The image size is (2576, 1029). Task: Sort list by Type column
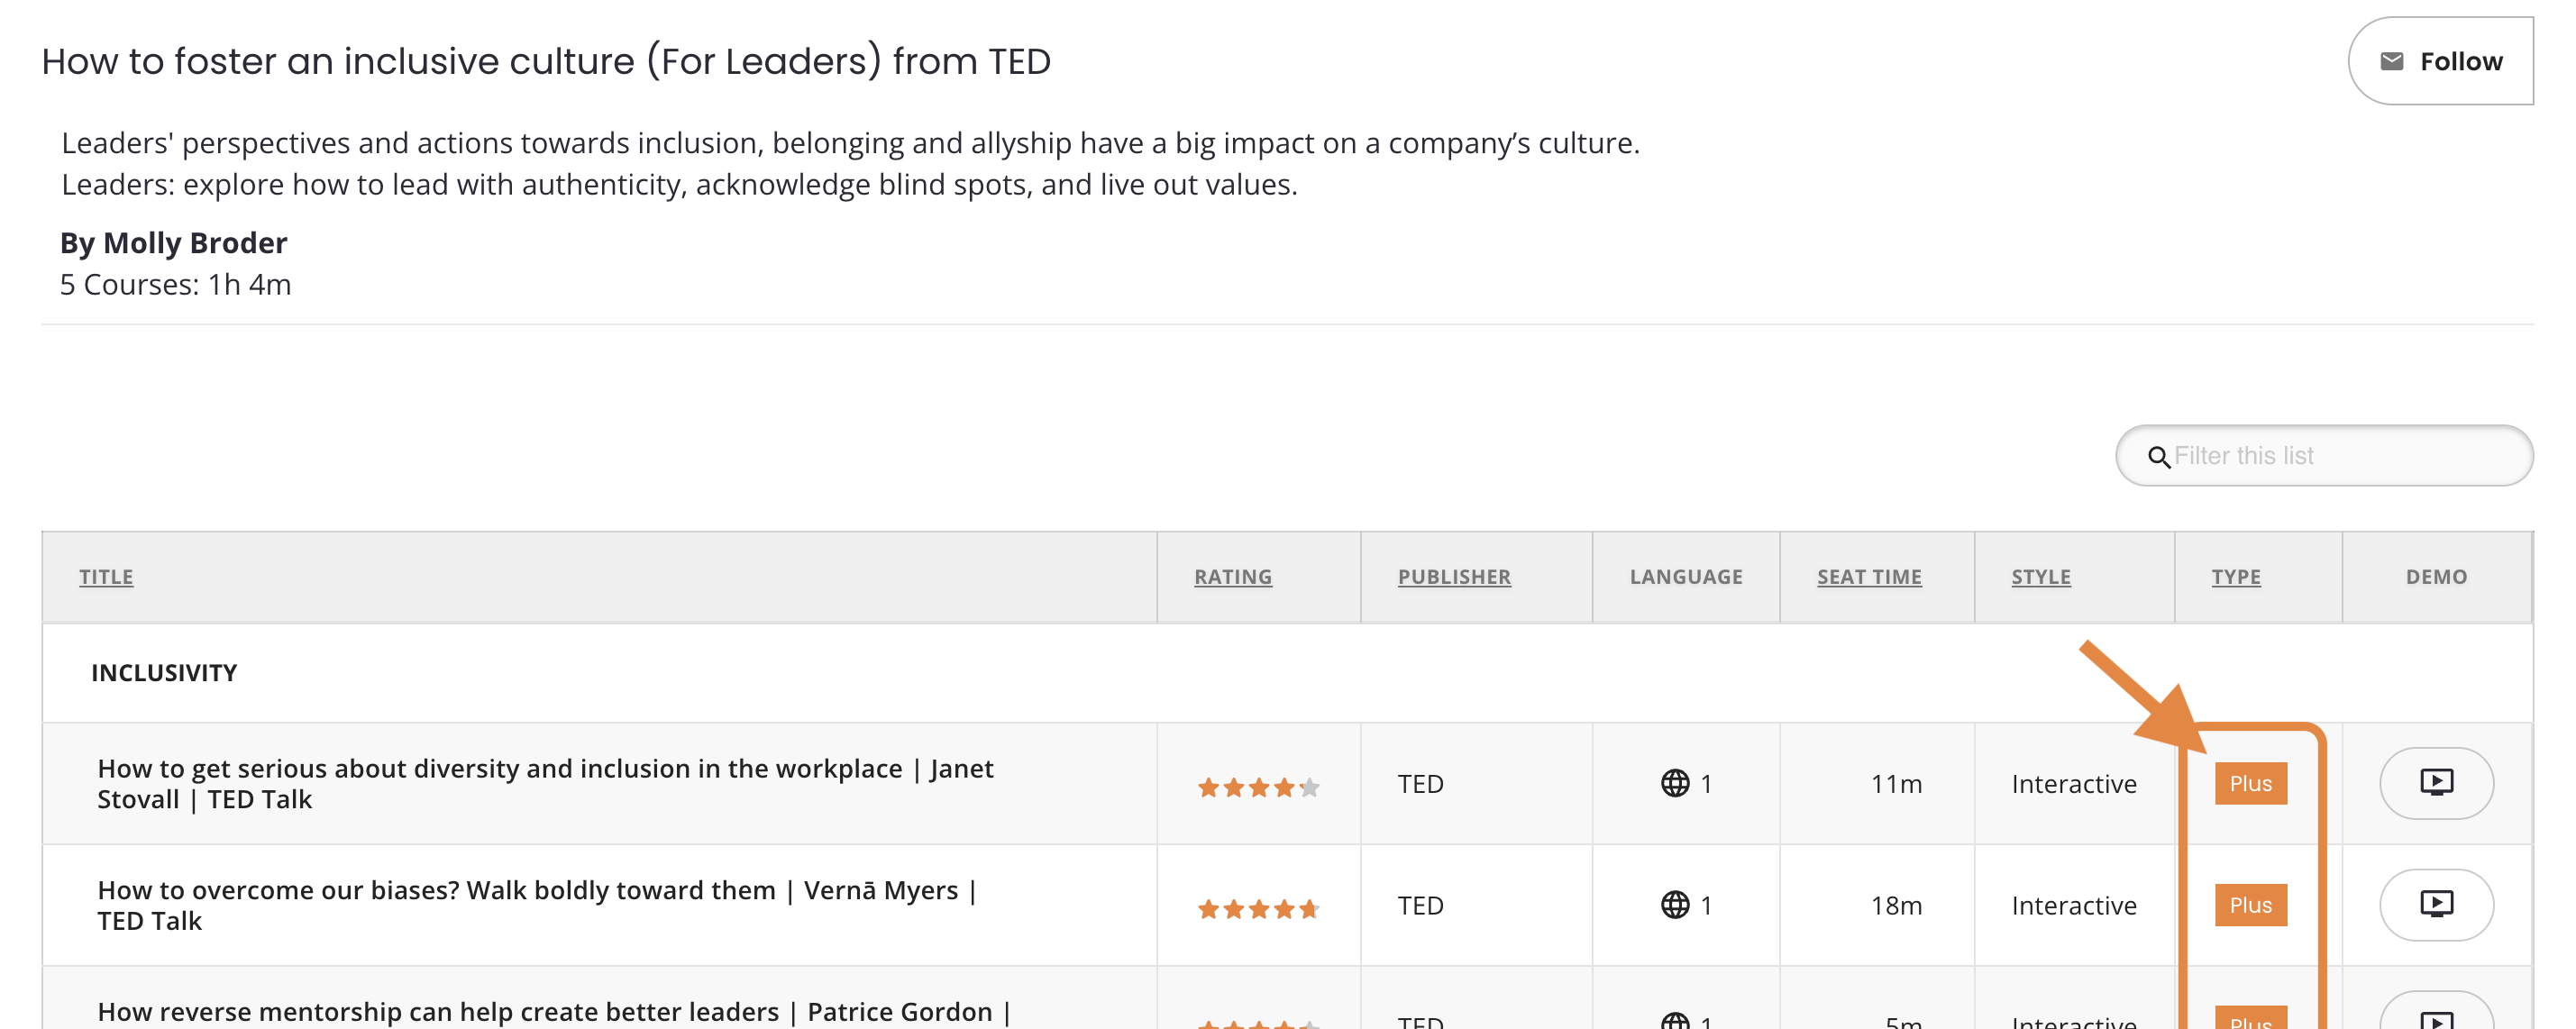click(x=2236, y=577)
